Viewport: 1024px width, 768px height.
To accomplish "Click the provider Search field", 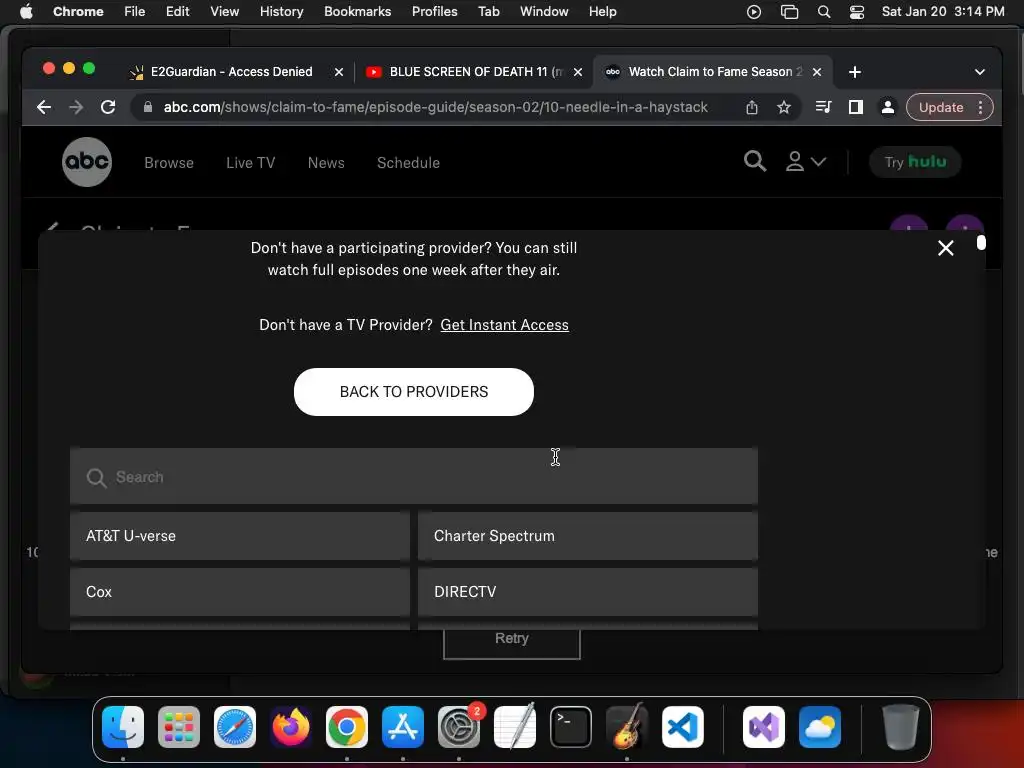I will pyautogui.click(x=413, y=477).
